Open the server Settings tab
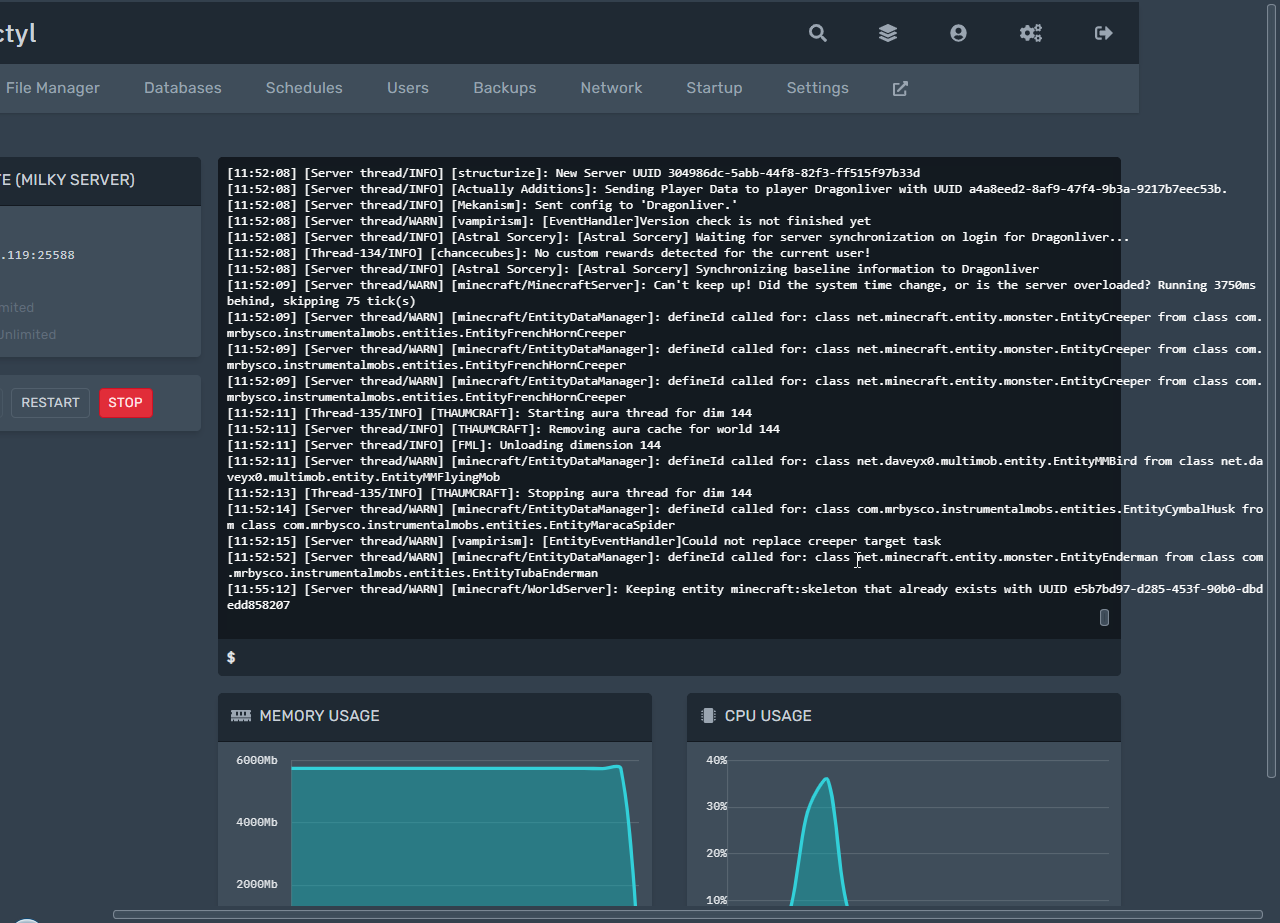The image size is (1280, 923). pos(817,88)
